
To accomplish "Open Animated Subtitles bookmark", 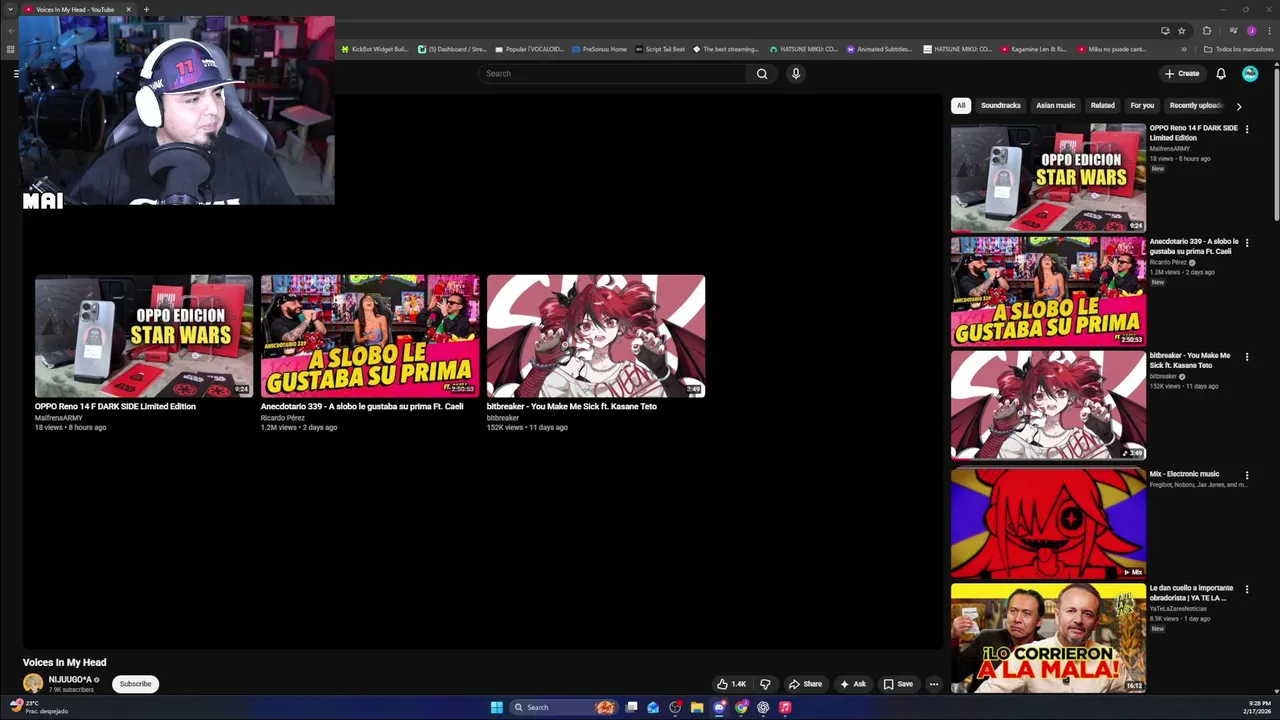I will [879, 49].
